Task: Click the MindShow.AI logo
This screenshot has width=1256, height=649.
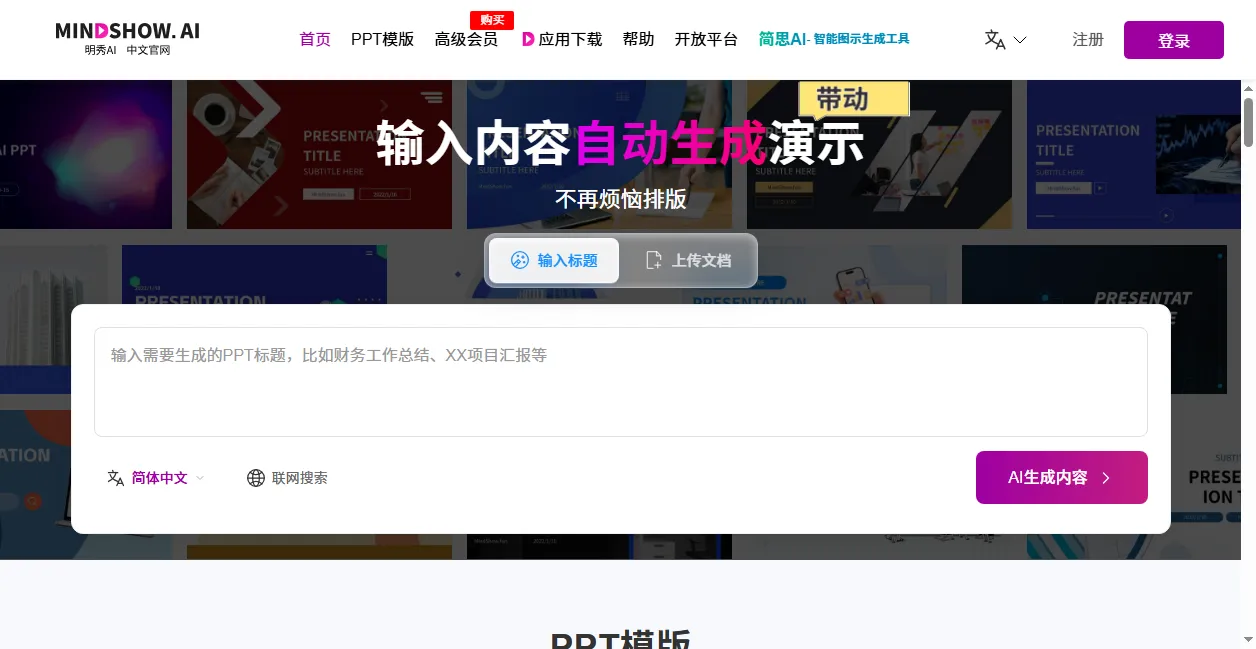Action: pyautogui.click(x=127, y=39)
